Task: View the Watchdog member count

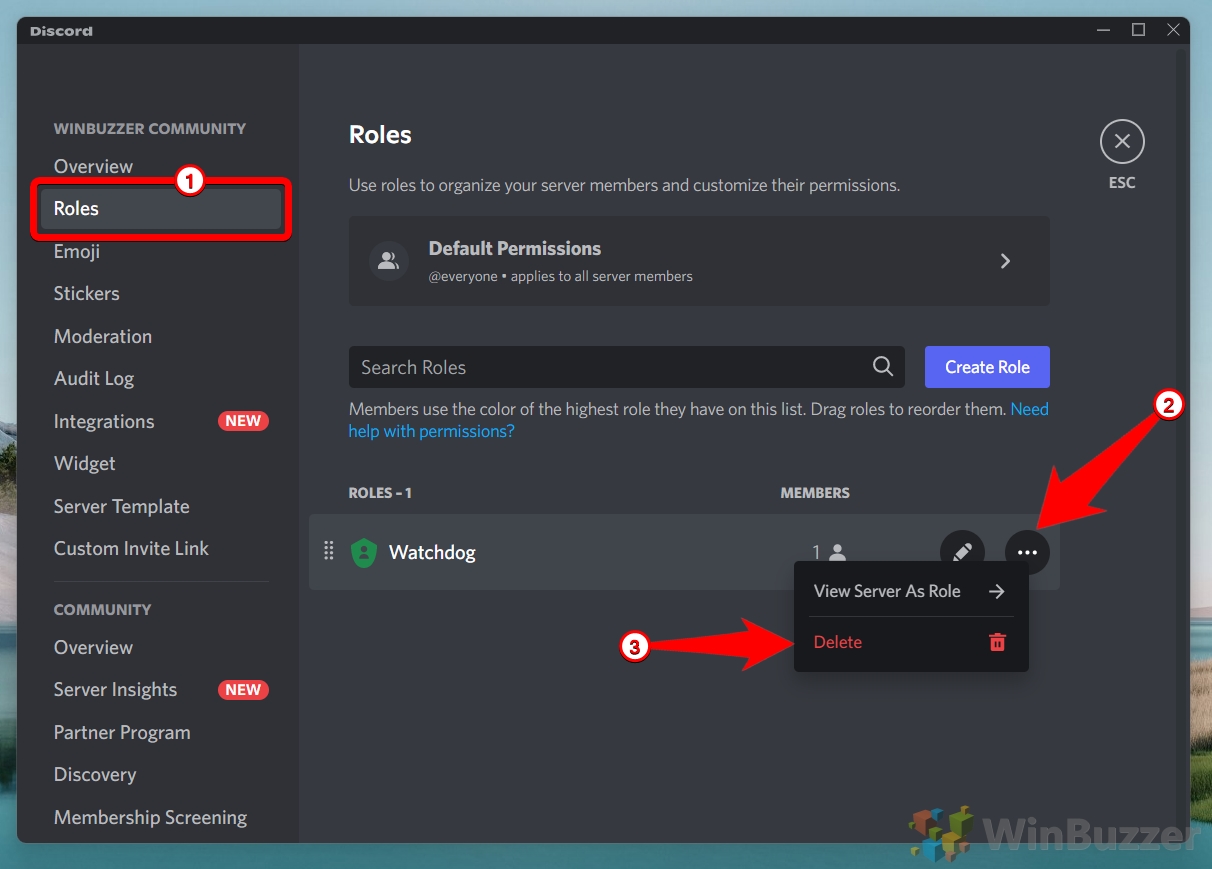Action: [x=829, y=552]
